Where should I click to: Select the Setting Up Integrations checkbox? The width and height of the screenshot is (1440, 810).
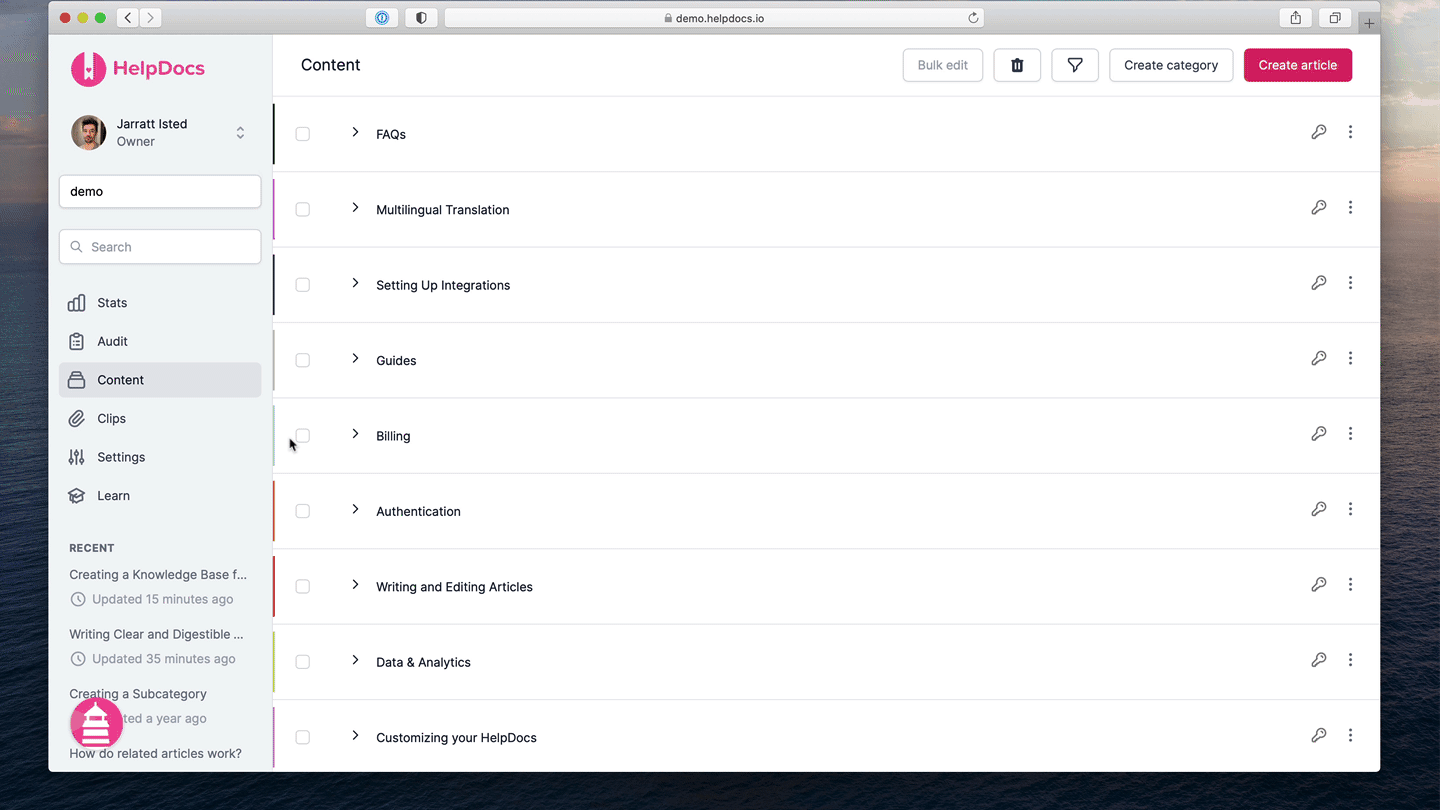tap(302, 285)
